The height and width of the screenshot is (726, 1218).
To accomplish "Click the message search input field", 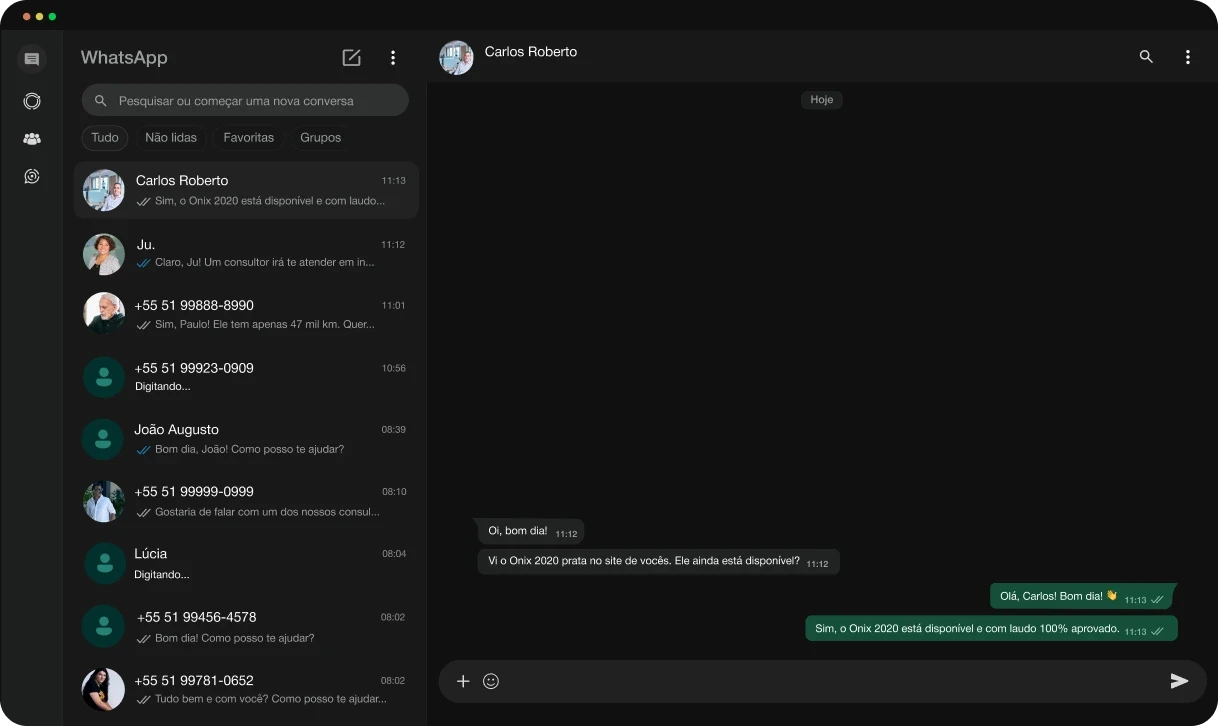I will 245,100.
